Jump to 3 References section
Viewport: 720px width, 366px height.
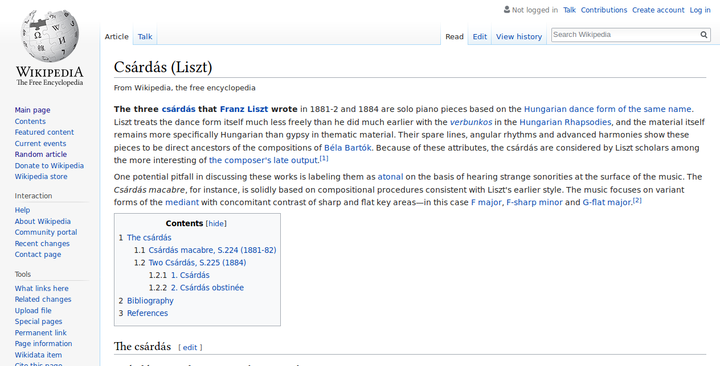pos(143,313)
